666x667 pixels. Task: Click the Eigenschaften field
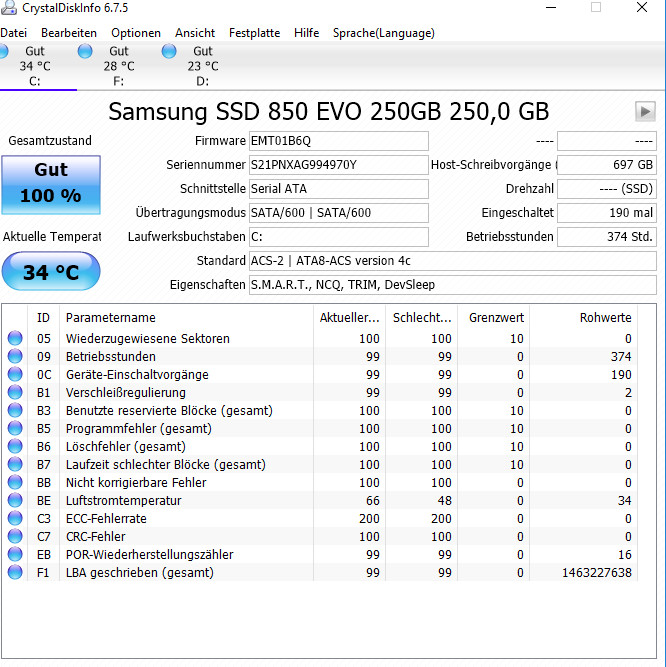(453, 285)
